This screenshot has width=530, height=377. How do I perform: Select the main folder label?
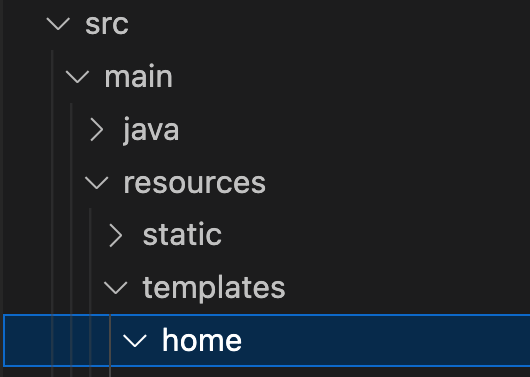tap(139, 77)
